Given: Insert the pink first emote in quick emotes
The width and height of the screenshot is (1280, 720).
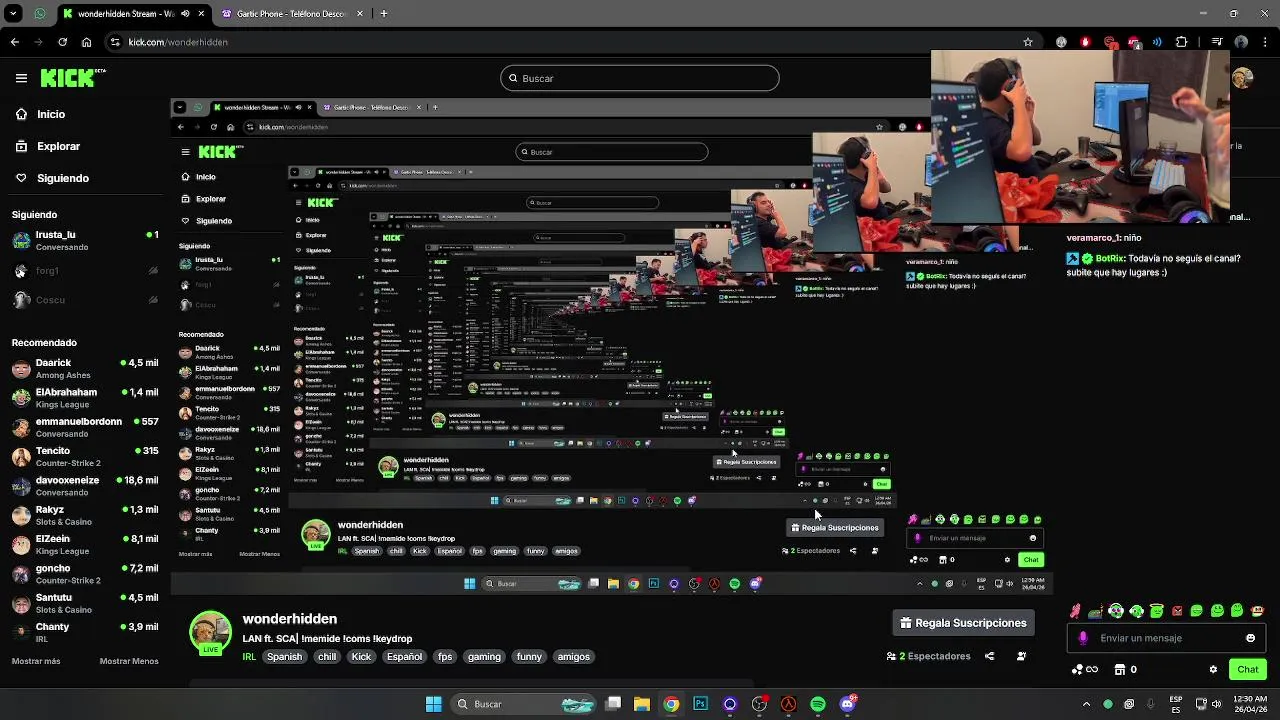Looking at the screenshot, I should click(1075, 611).
